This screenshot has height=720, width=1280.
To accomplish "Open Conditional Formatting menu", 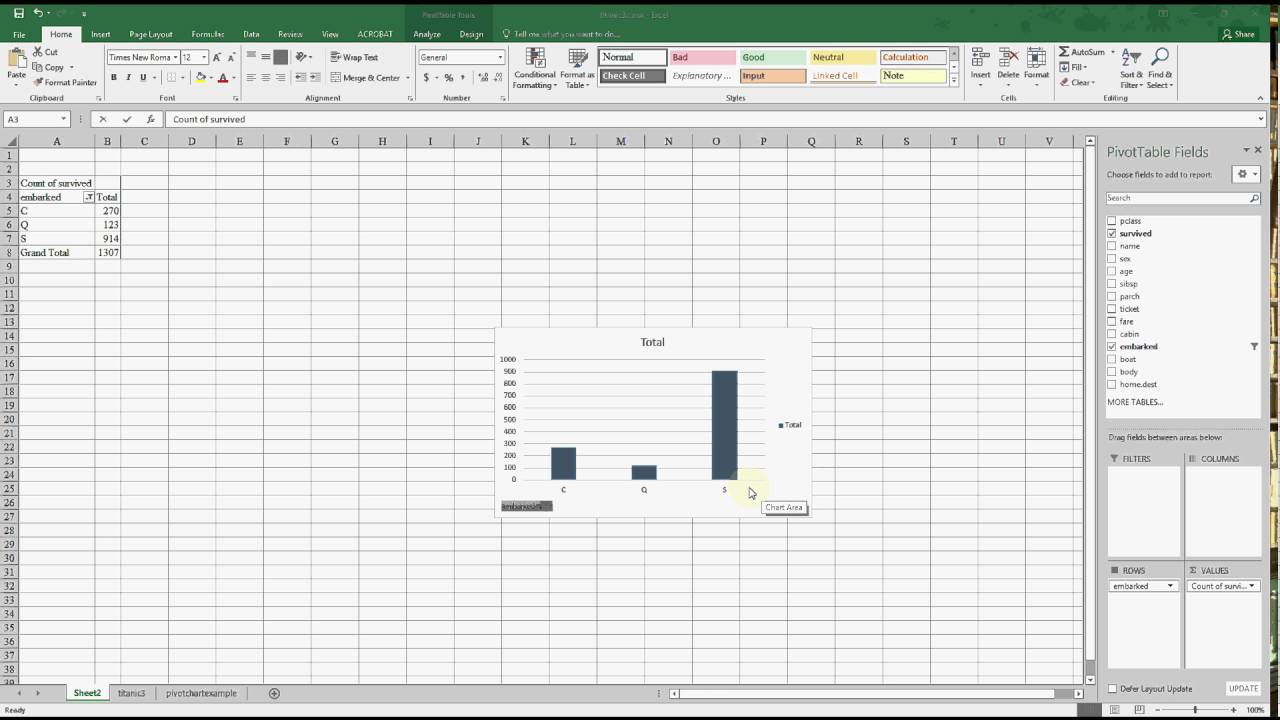I will pyautogui.click(x=534, y=68).
